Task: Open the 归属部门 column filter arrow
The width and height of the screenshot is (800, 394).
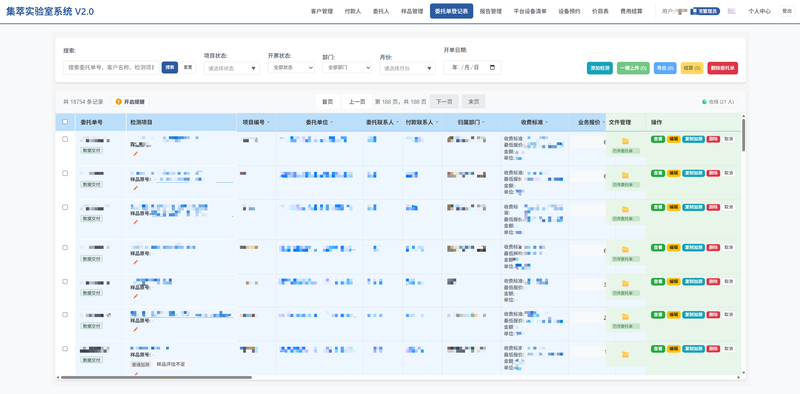Action: [483, 122]
